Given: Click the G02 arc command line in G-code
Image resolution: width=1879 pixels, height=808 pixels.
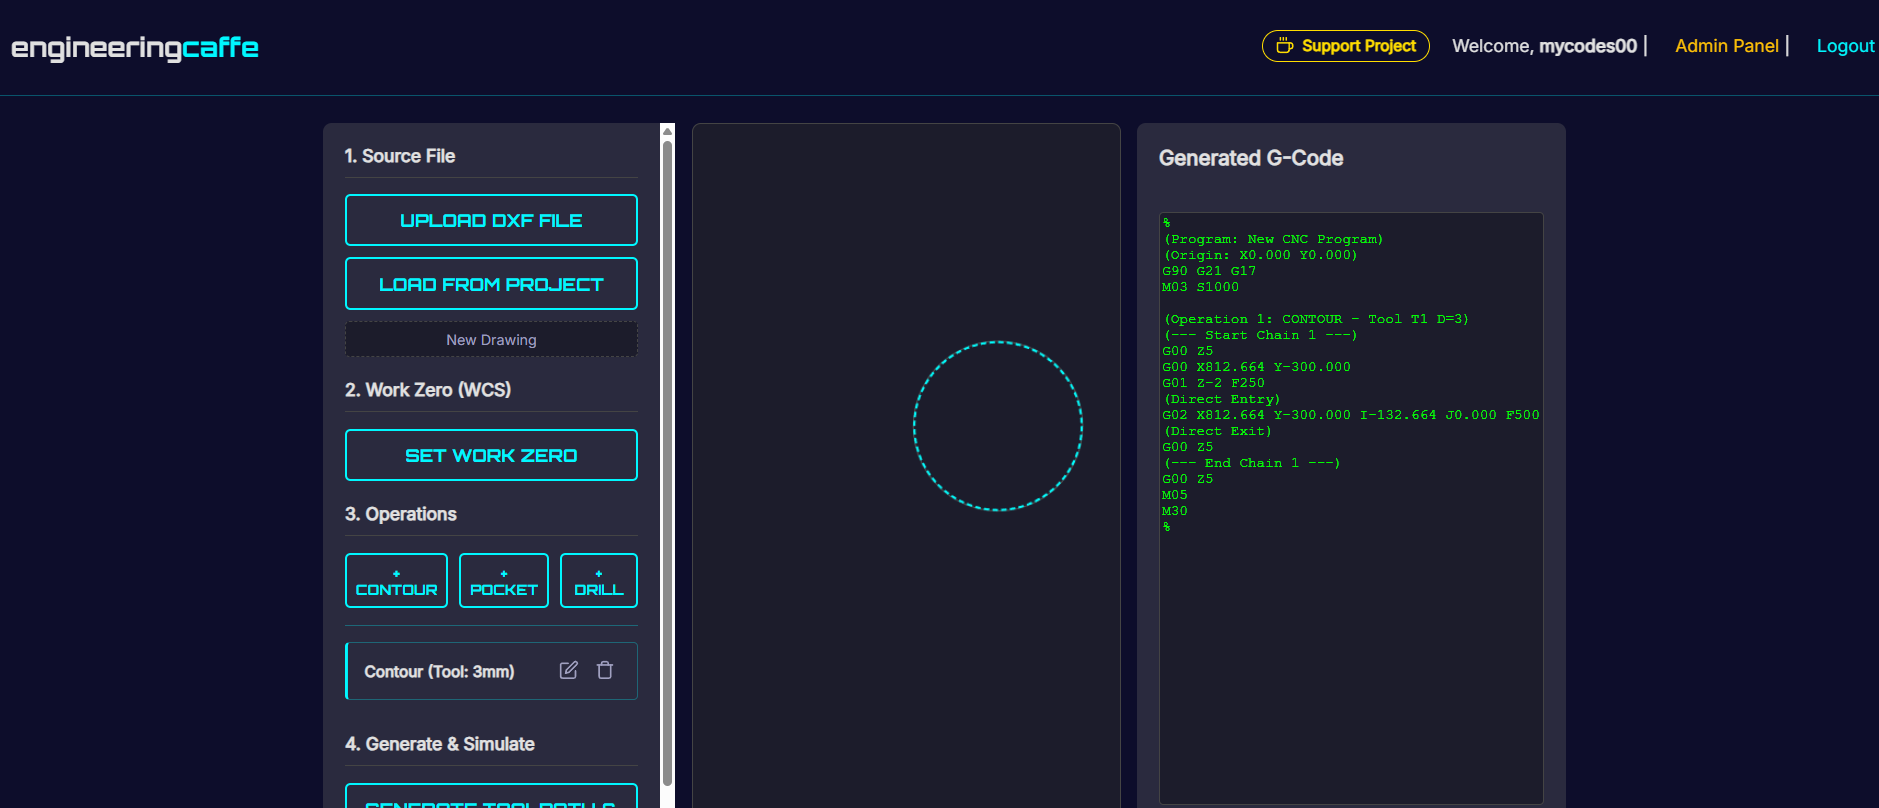Looking at the screenshot, I should [x=1350, y=415].
